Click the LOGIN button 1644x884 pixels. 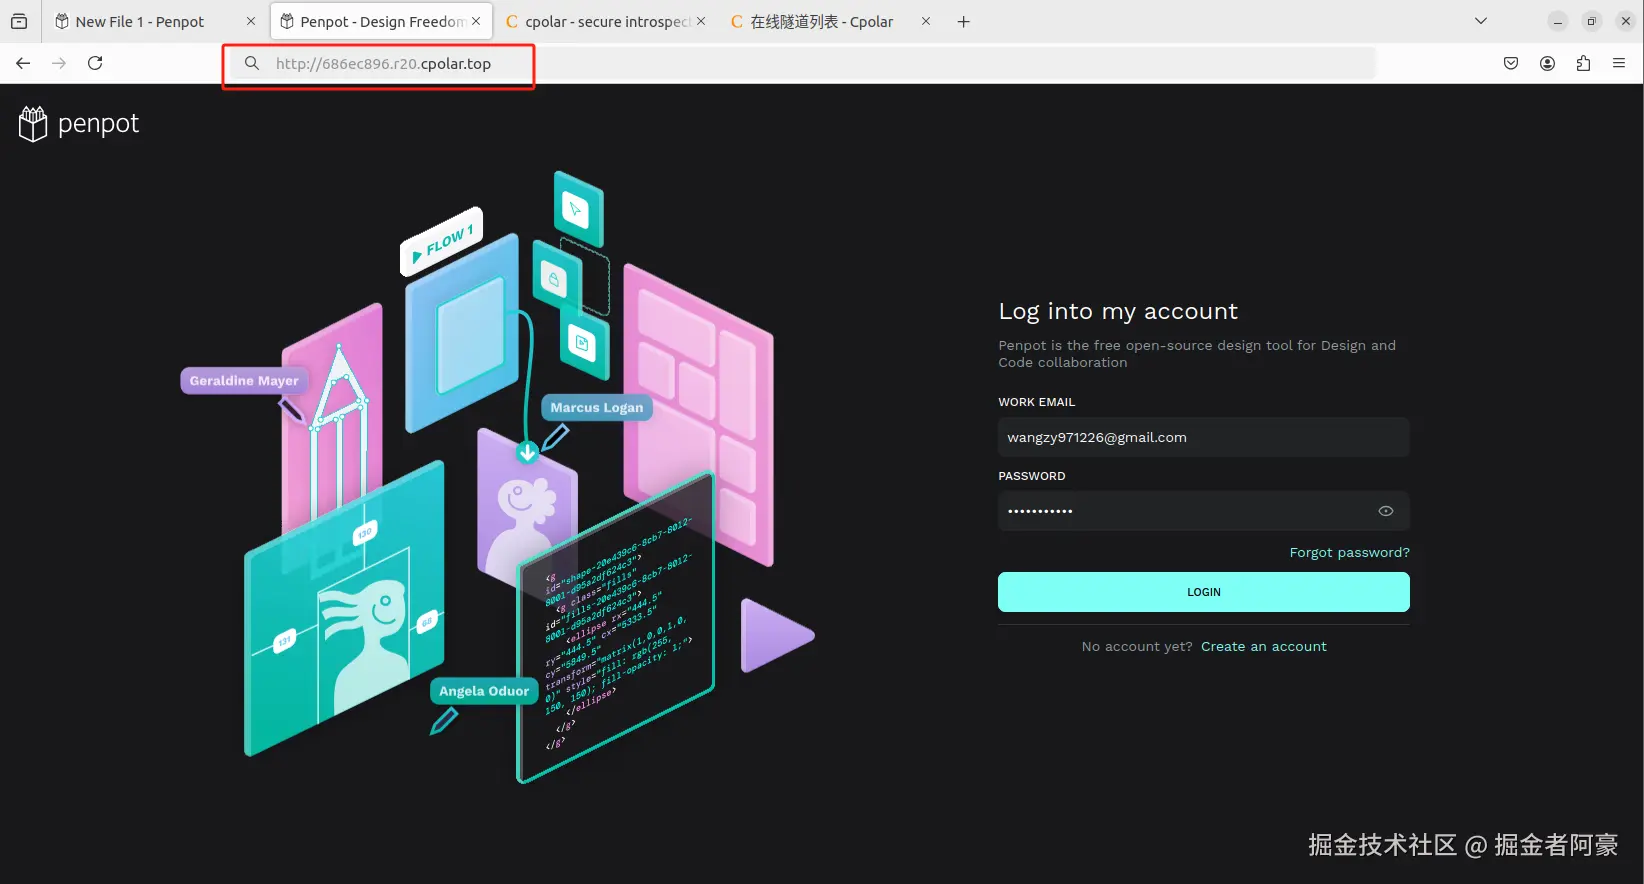tap(1204, 592)
